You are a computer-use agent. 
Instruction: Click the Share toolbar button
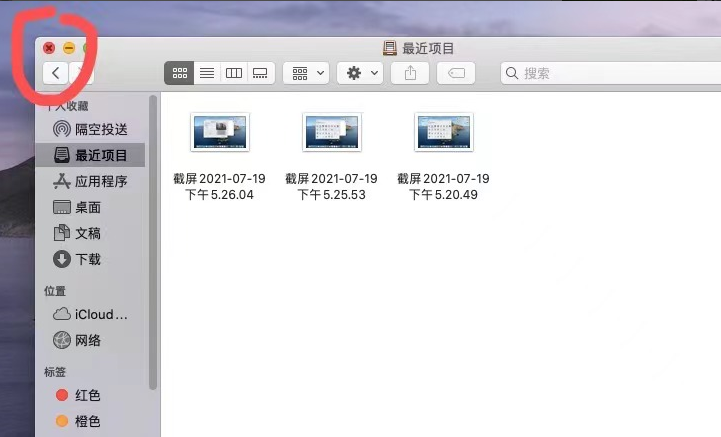click(x=410, y=73)
